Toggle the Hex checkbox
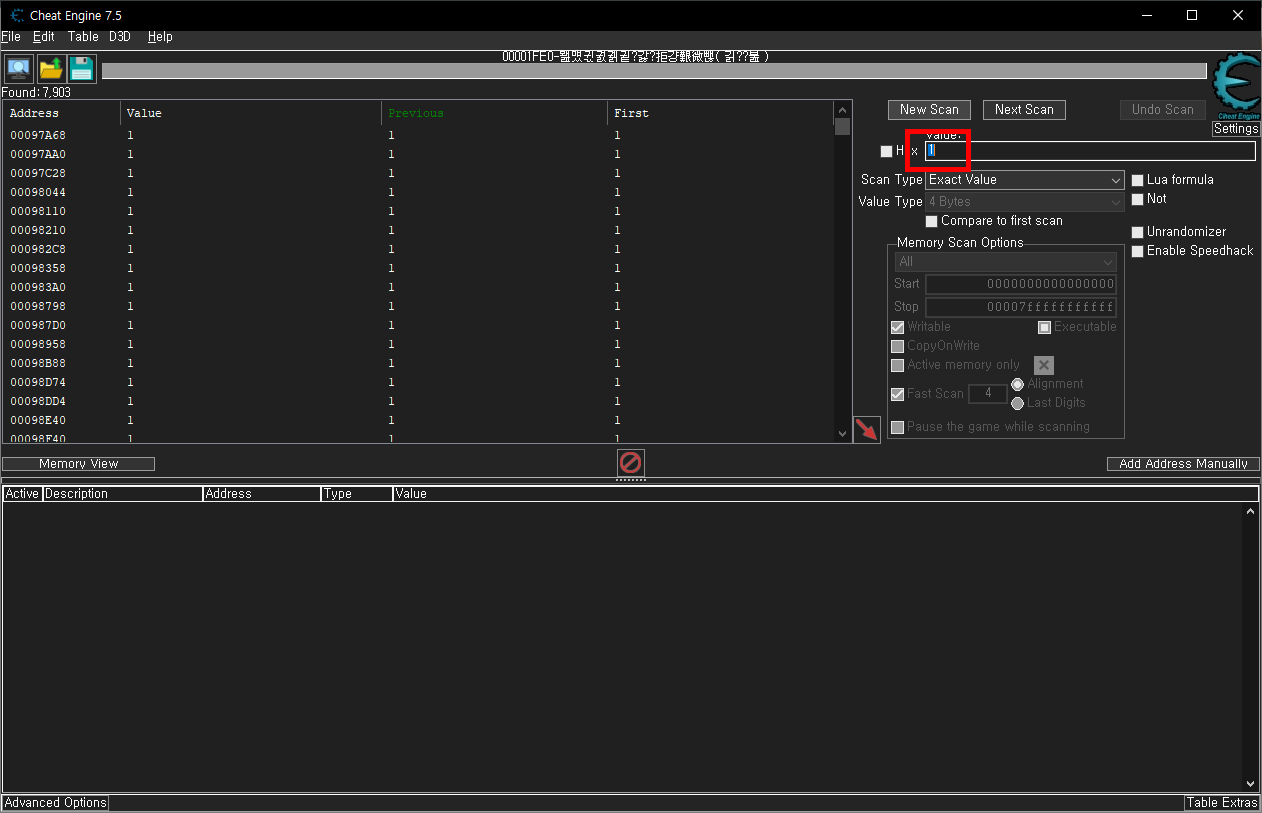The height and width of the screenshot is (813, 1262). 886,151
